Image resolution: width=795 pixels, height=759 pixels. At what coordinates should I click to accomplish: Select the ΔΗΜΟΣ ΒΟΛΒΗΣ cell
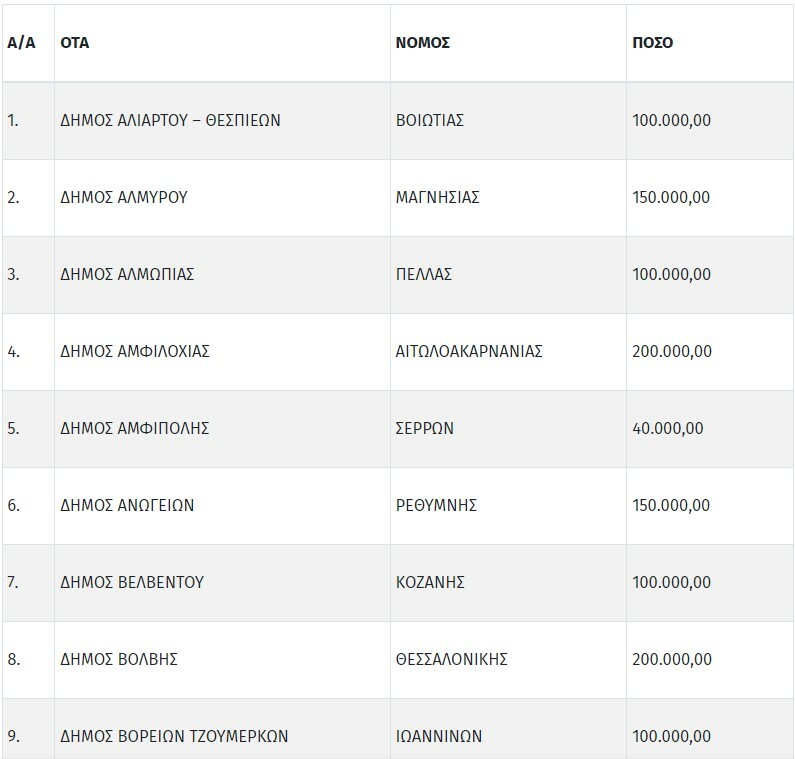(119, 659)
